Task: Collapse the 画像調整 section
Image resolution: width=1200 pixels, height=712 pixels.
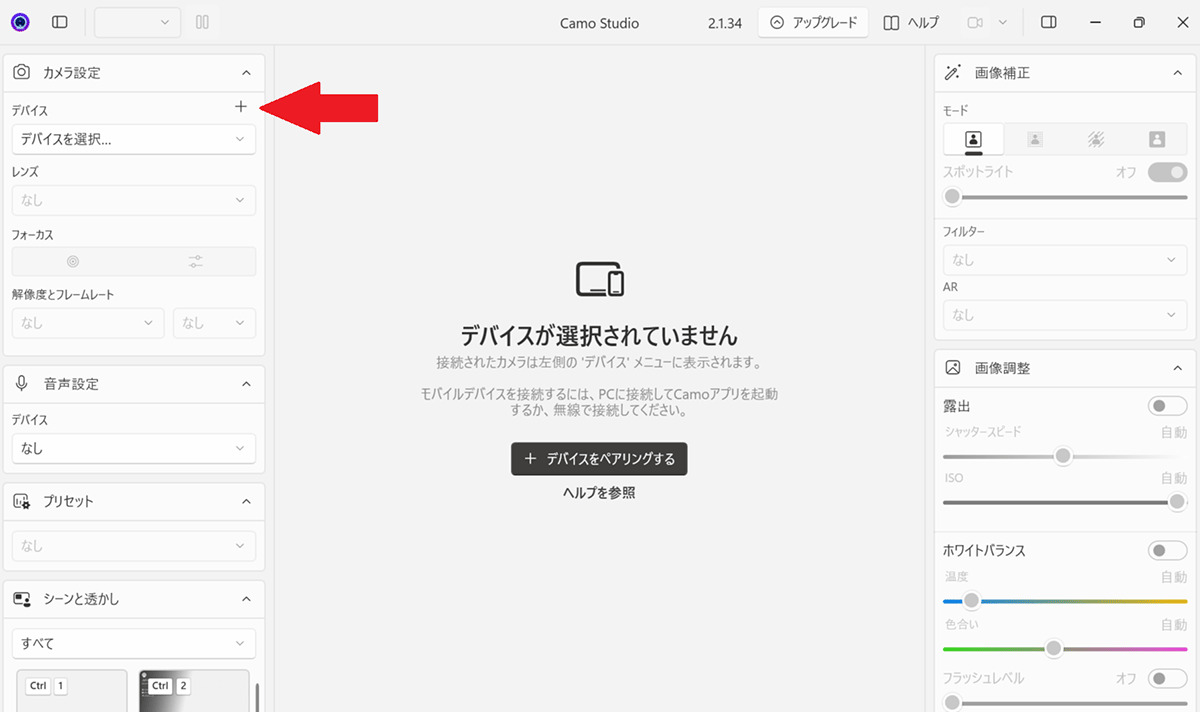Action: (x=1177, y=368)
